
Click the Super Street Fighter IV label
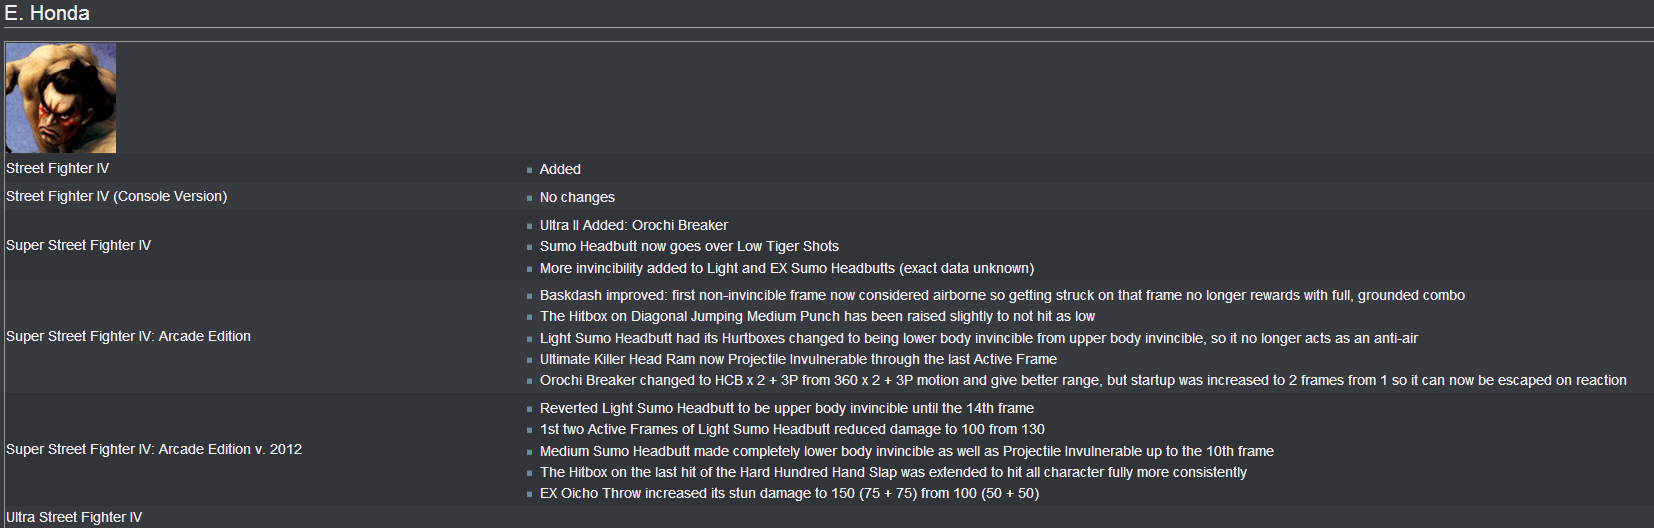(x=79, y=245)
